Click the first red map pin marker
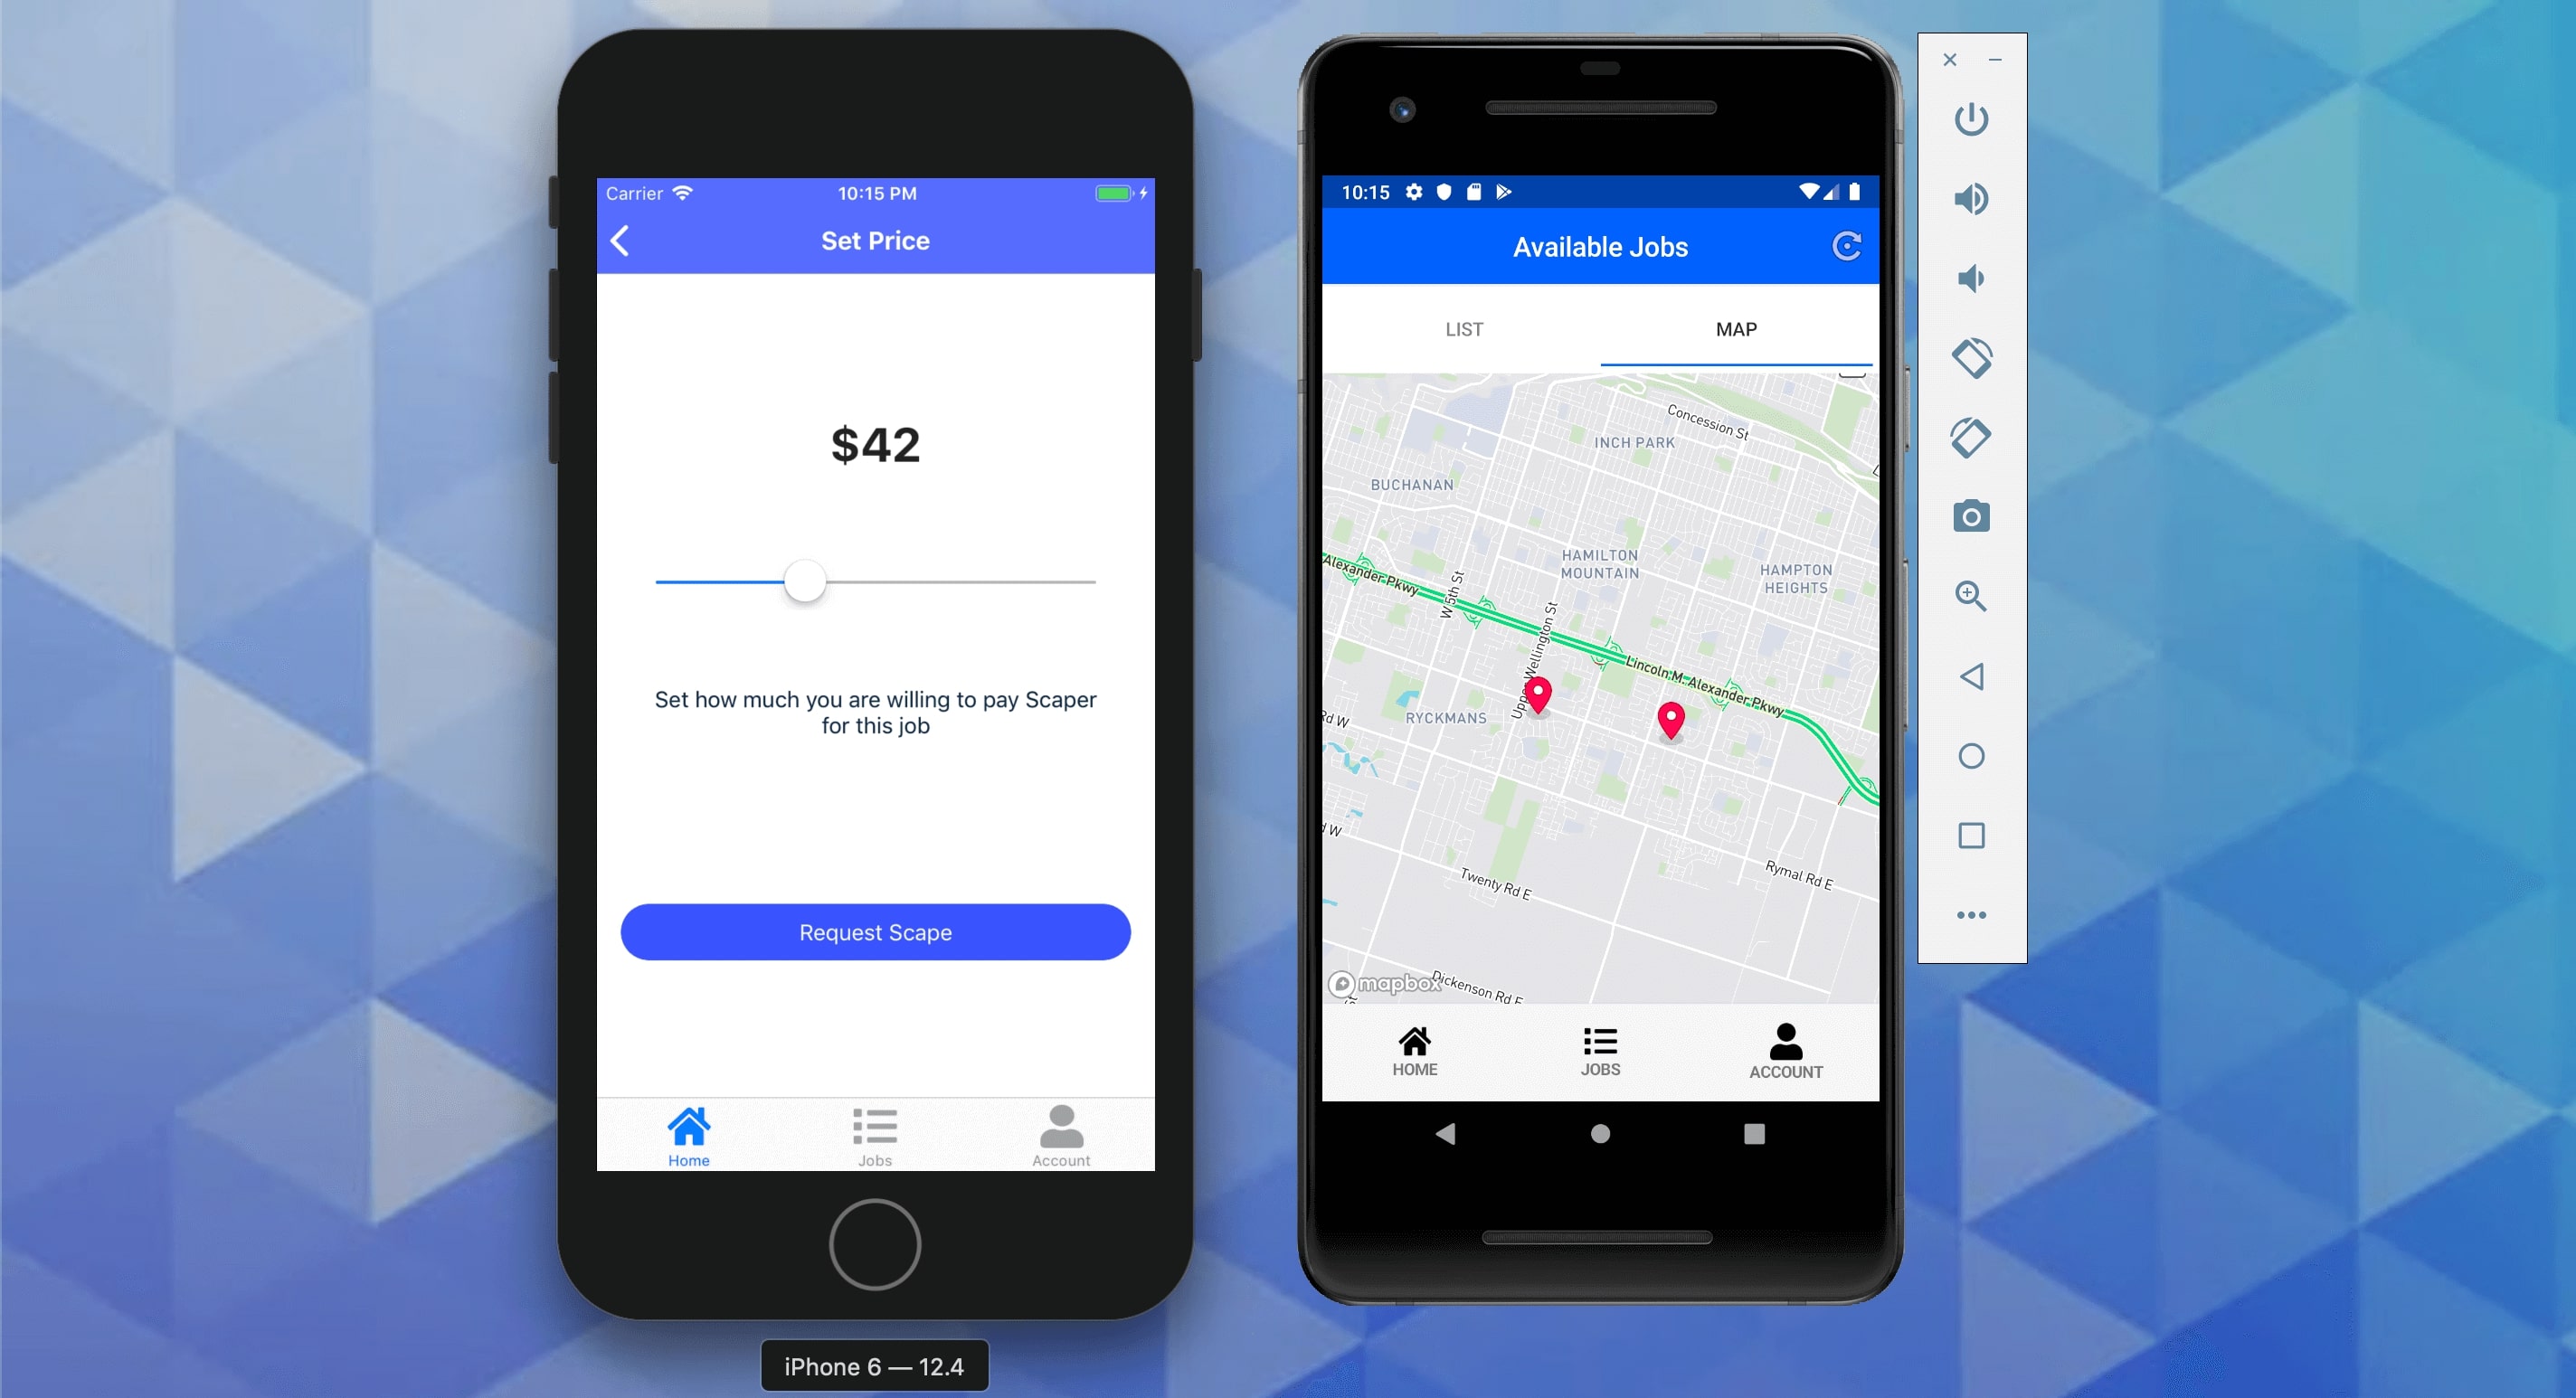 [1538, 695]
